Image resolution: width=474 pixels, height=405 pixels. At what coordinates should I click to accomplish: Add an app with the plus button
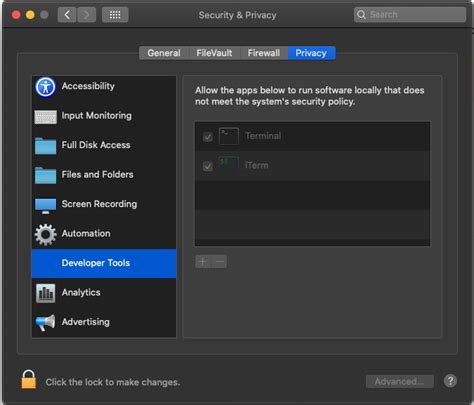coord(203,262)
